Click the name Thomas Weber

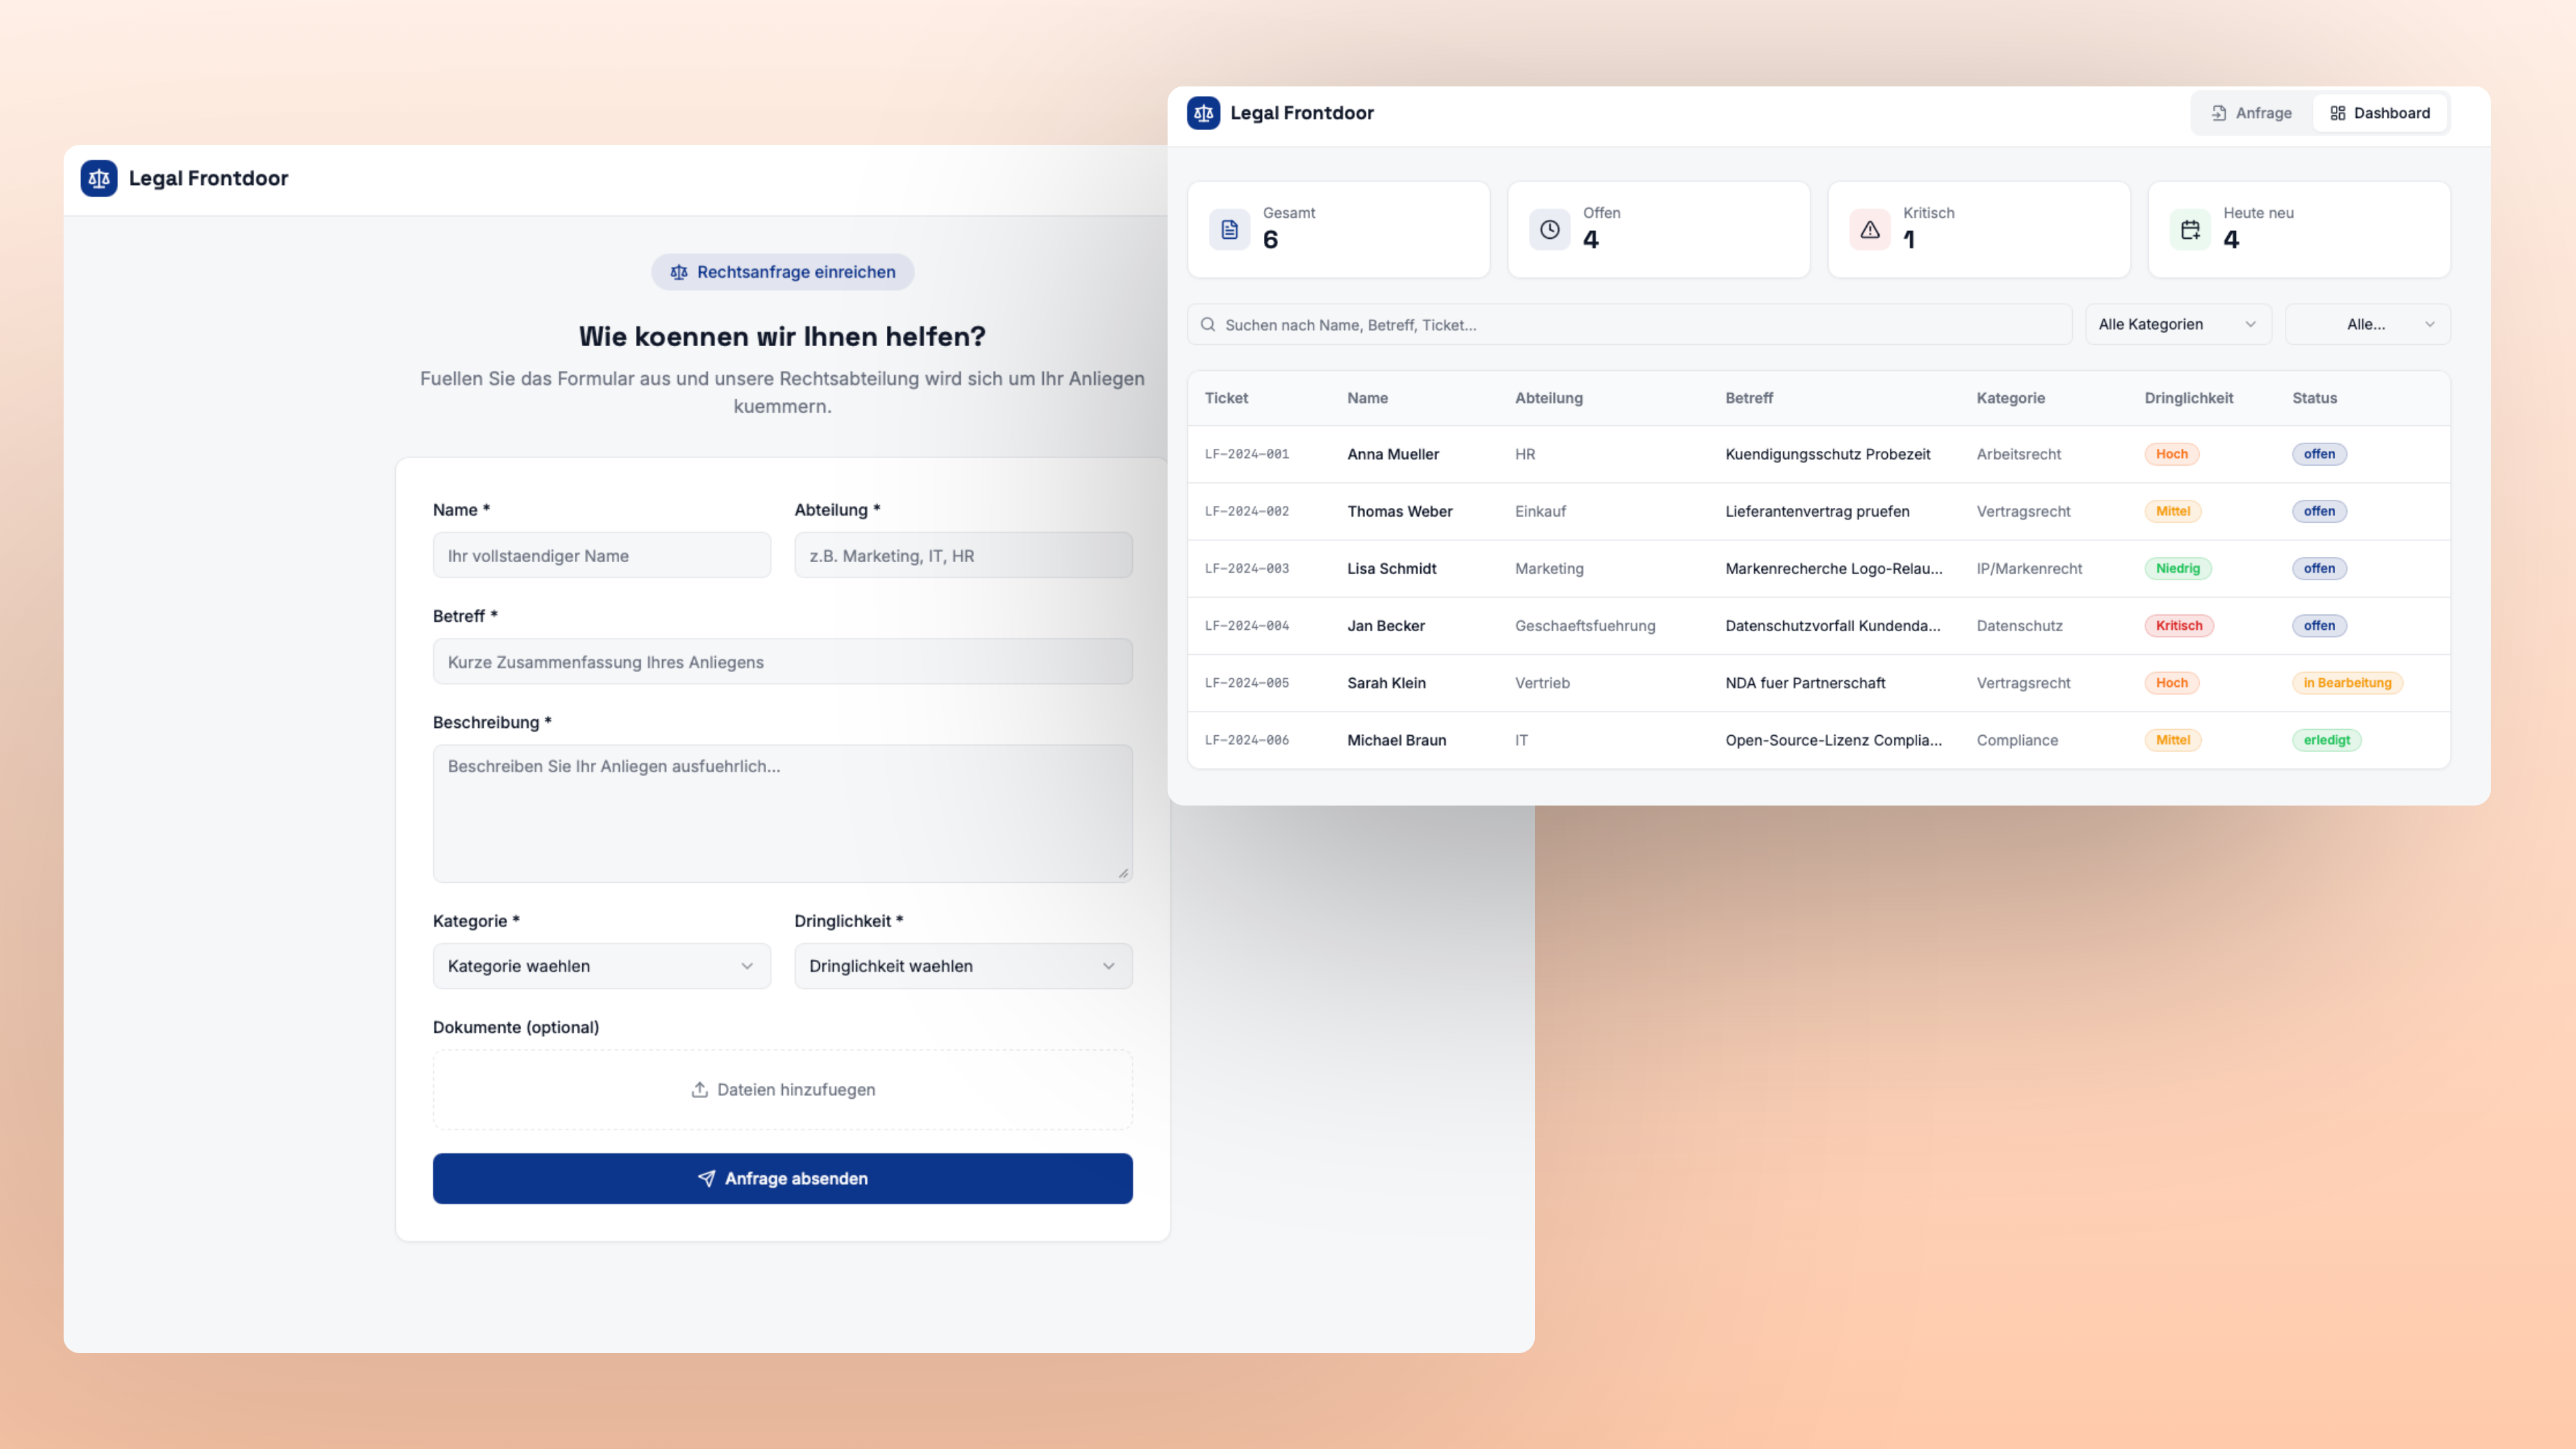(x=1399, y=511)
